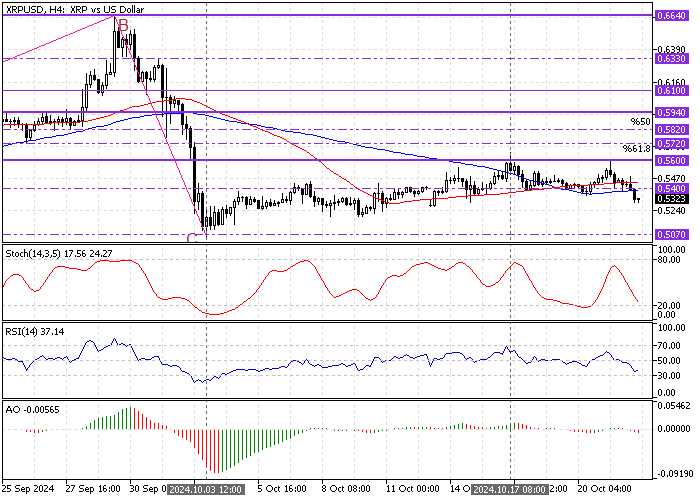Viewport: 700px width, 500px height.
Task: Click the RSI 30.00 scale value
Action: (671, 375)
